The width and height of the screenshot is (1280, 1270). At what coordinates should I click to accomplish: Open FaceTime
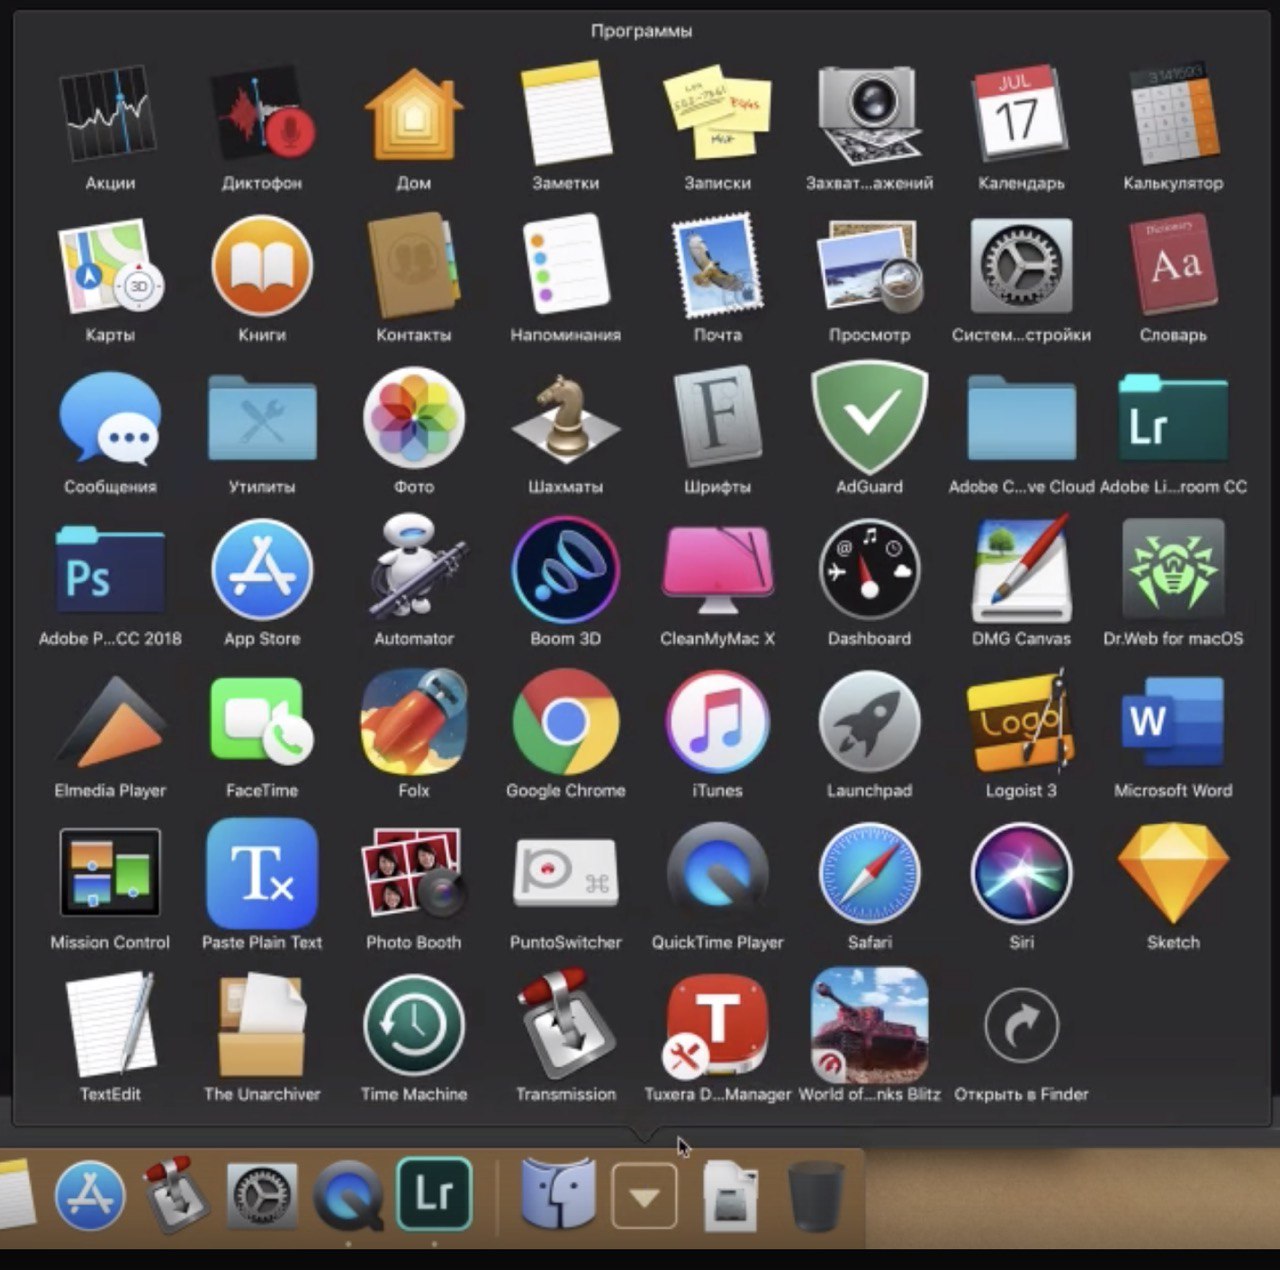click(x=262, y=722)
